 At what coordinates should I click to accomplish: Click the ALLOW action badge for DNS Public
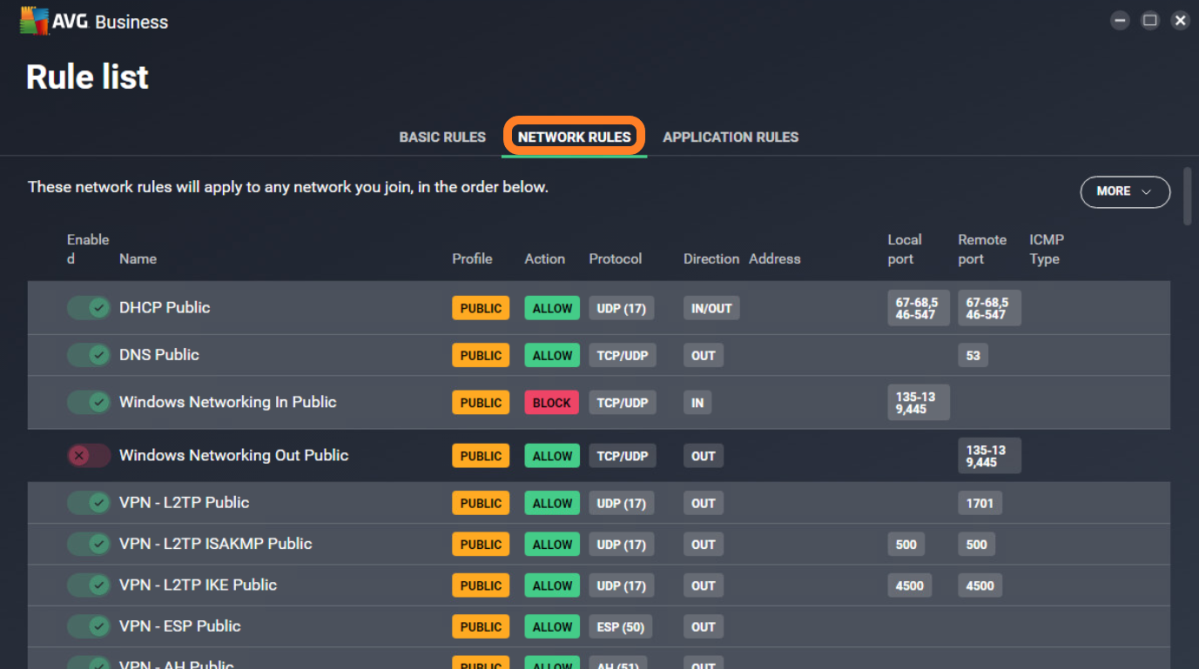coord(551,355)
